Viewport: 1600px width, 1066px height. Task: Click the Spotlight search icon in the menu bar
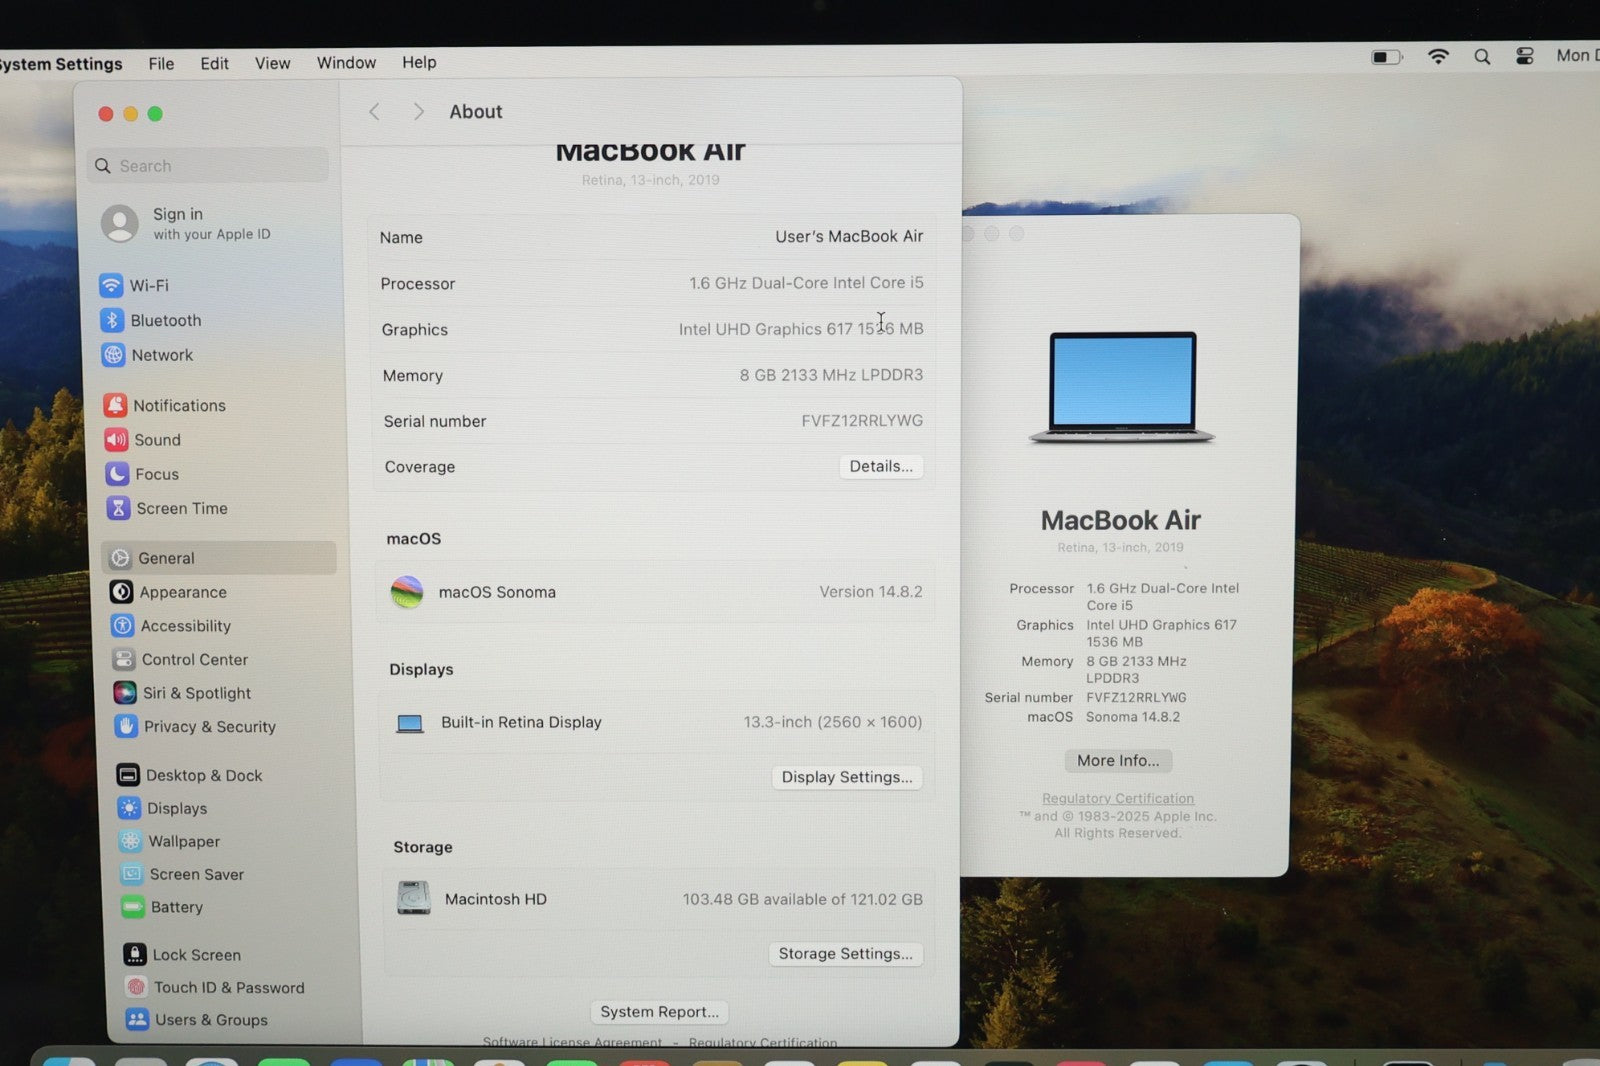[1482, 57]
